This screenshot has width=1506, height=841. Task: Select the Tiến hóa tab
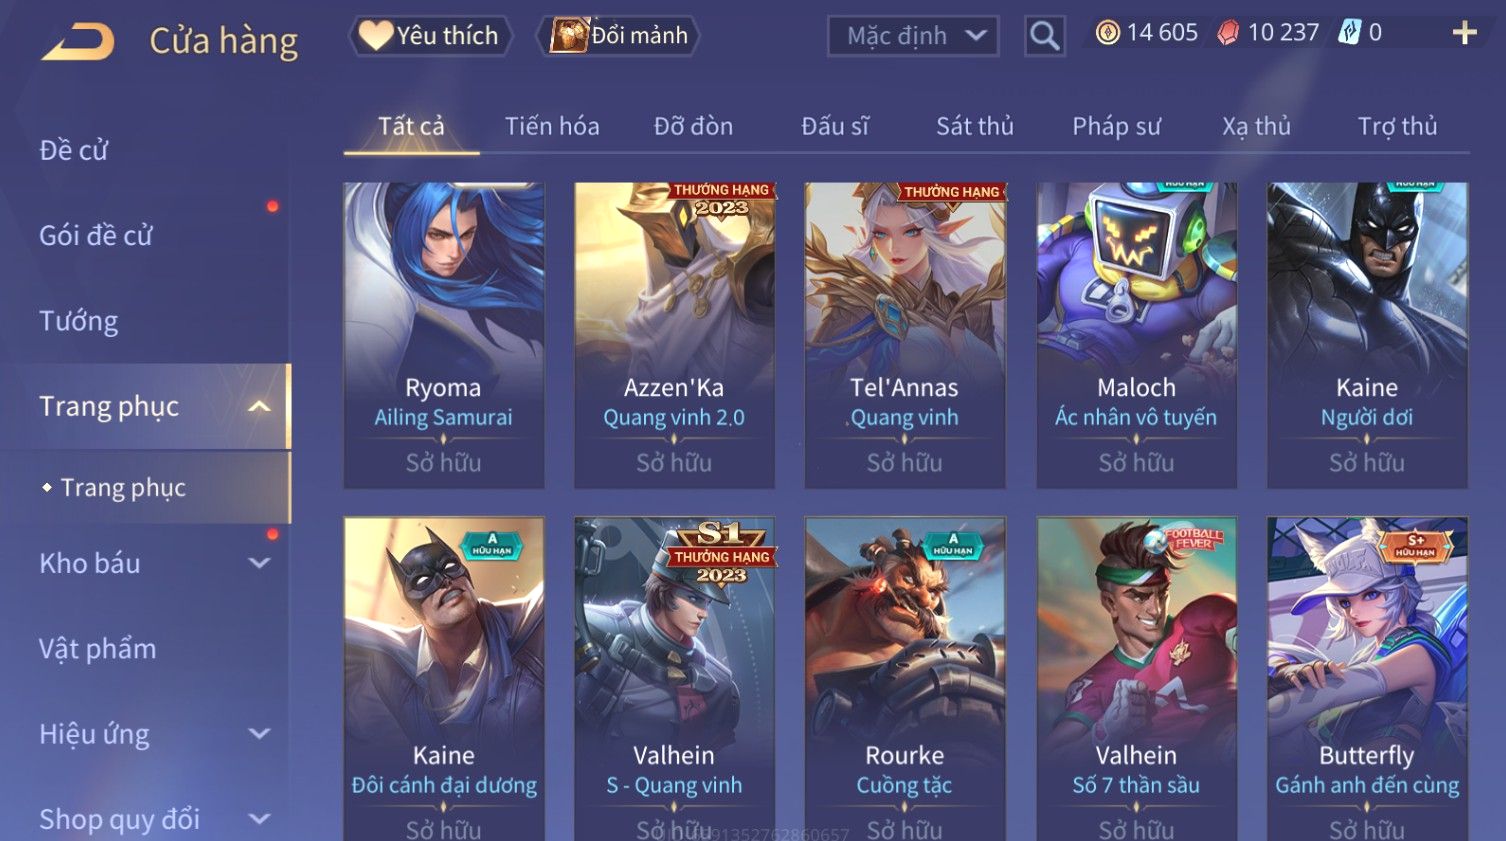(552, 126)
